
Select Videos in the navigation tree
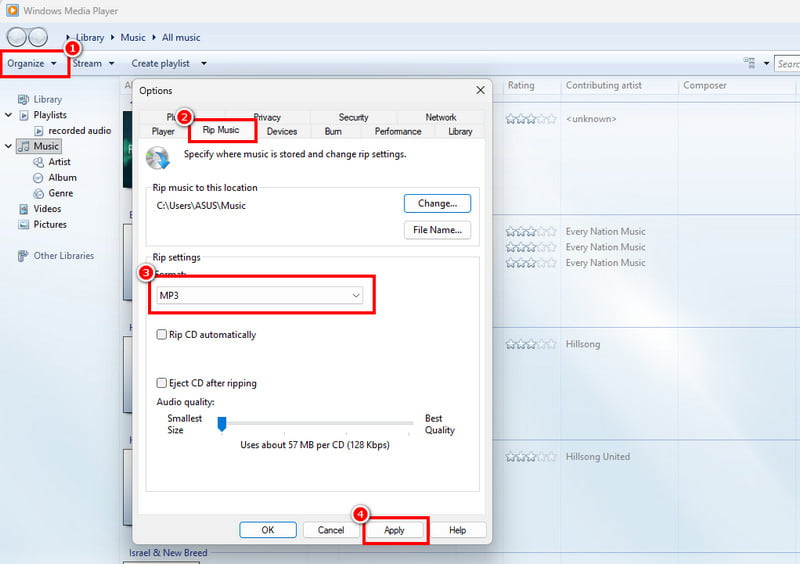coord(47,209)
